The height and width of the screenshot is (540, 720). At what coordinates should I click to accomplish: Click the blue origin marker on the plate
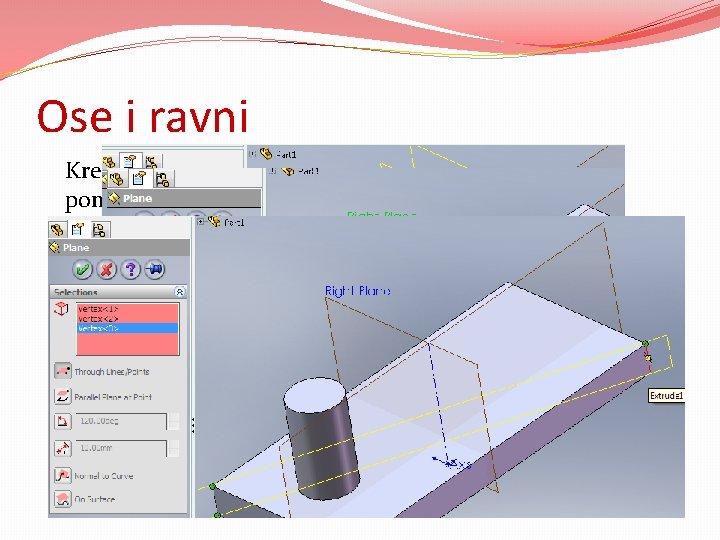[451, 463]
